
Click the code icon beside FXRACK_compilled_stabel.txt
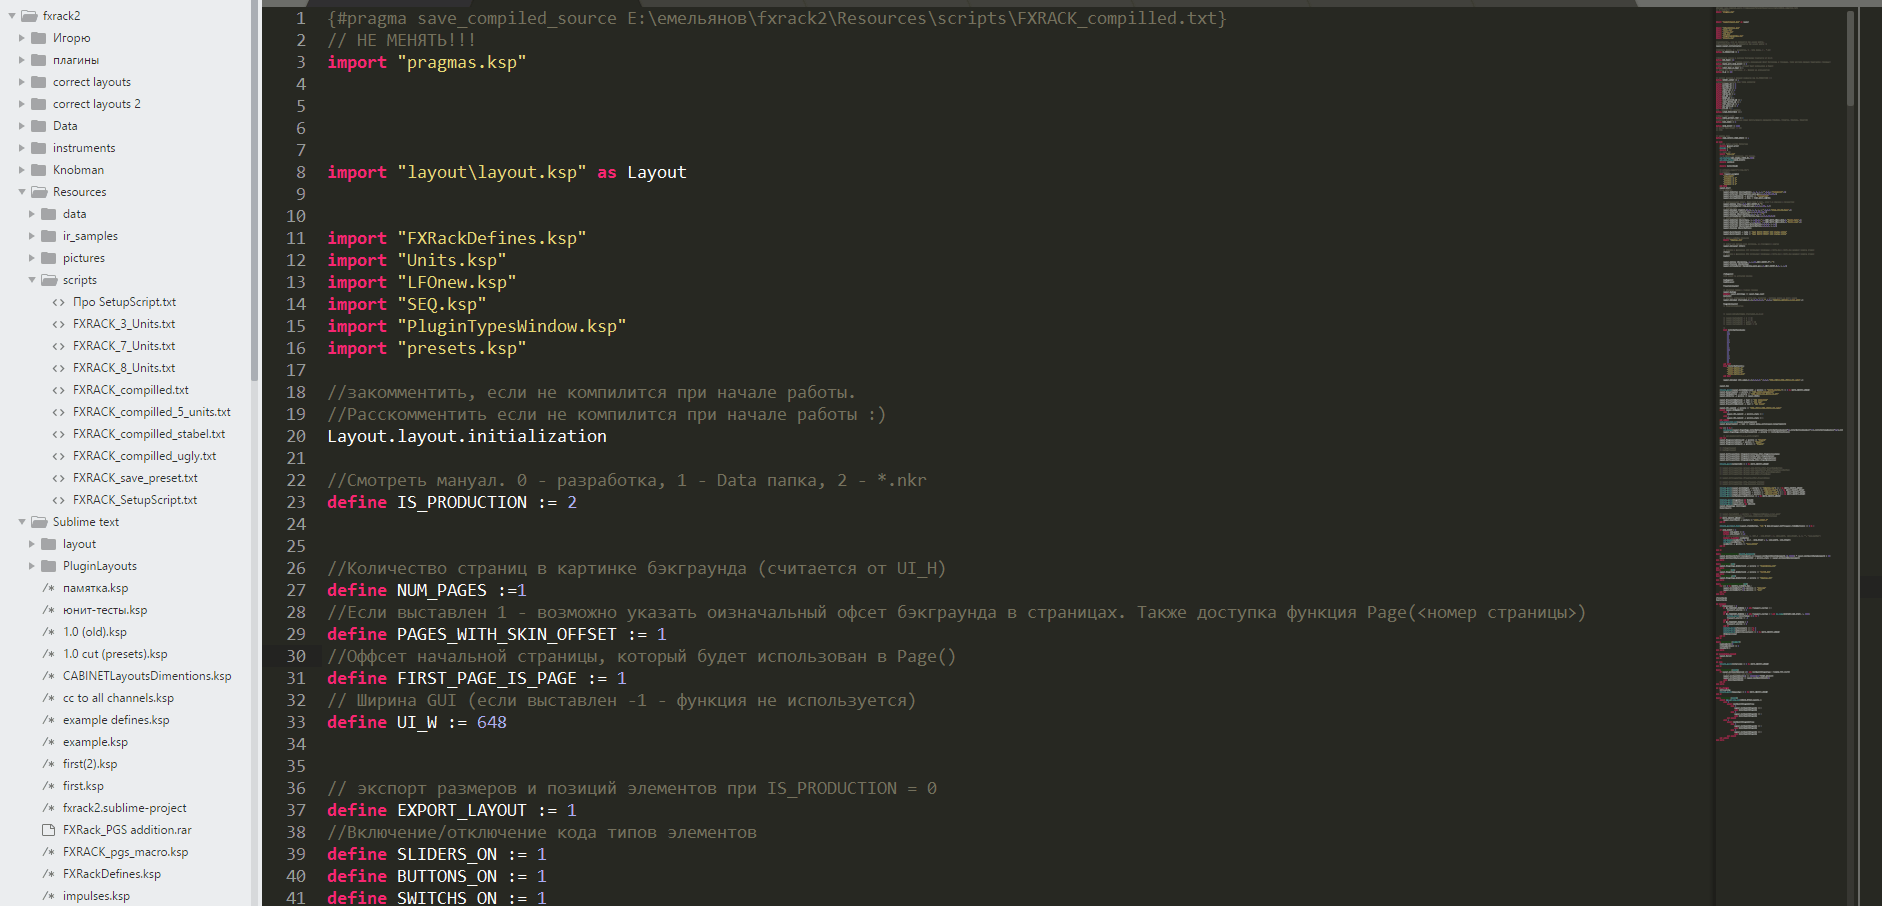pyautogui.click(x=59, y=434)
